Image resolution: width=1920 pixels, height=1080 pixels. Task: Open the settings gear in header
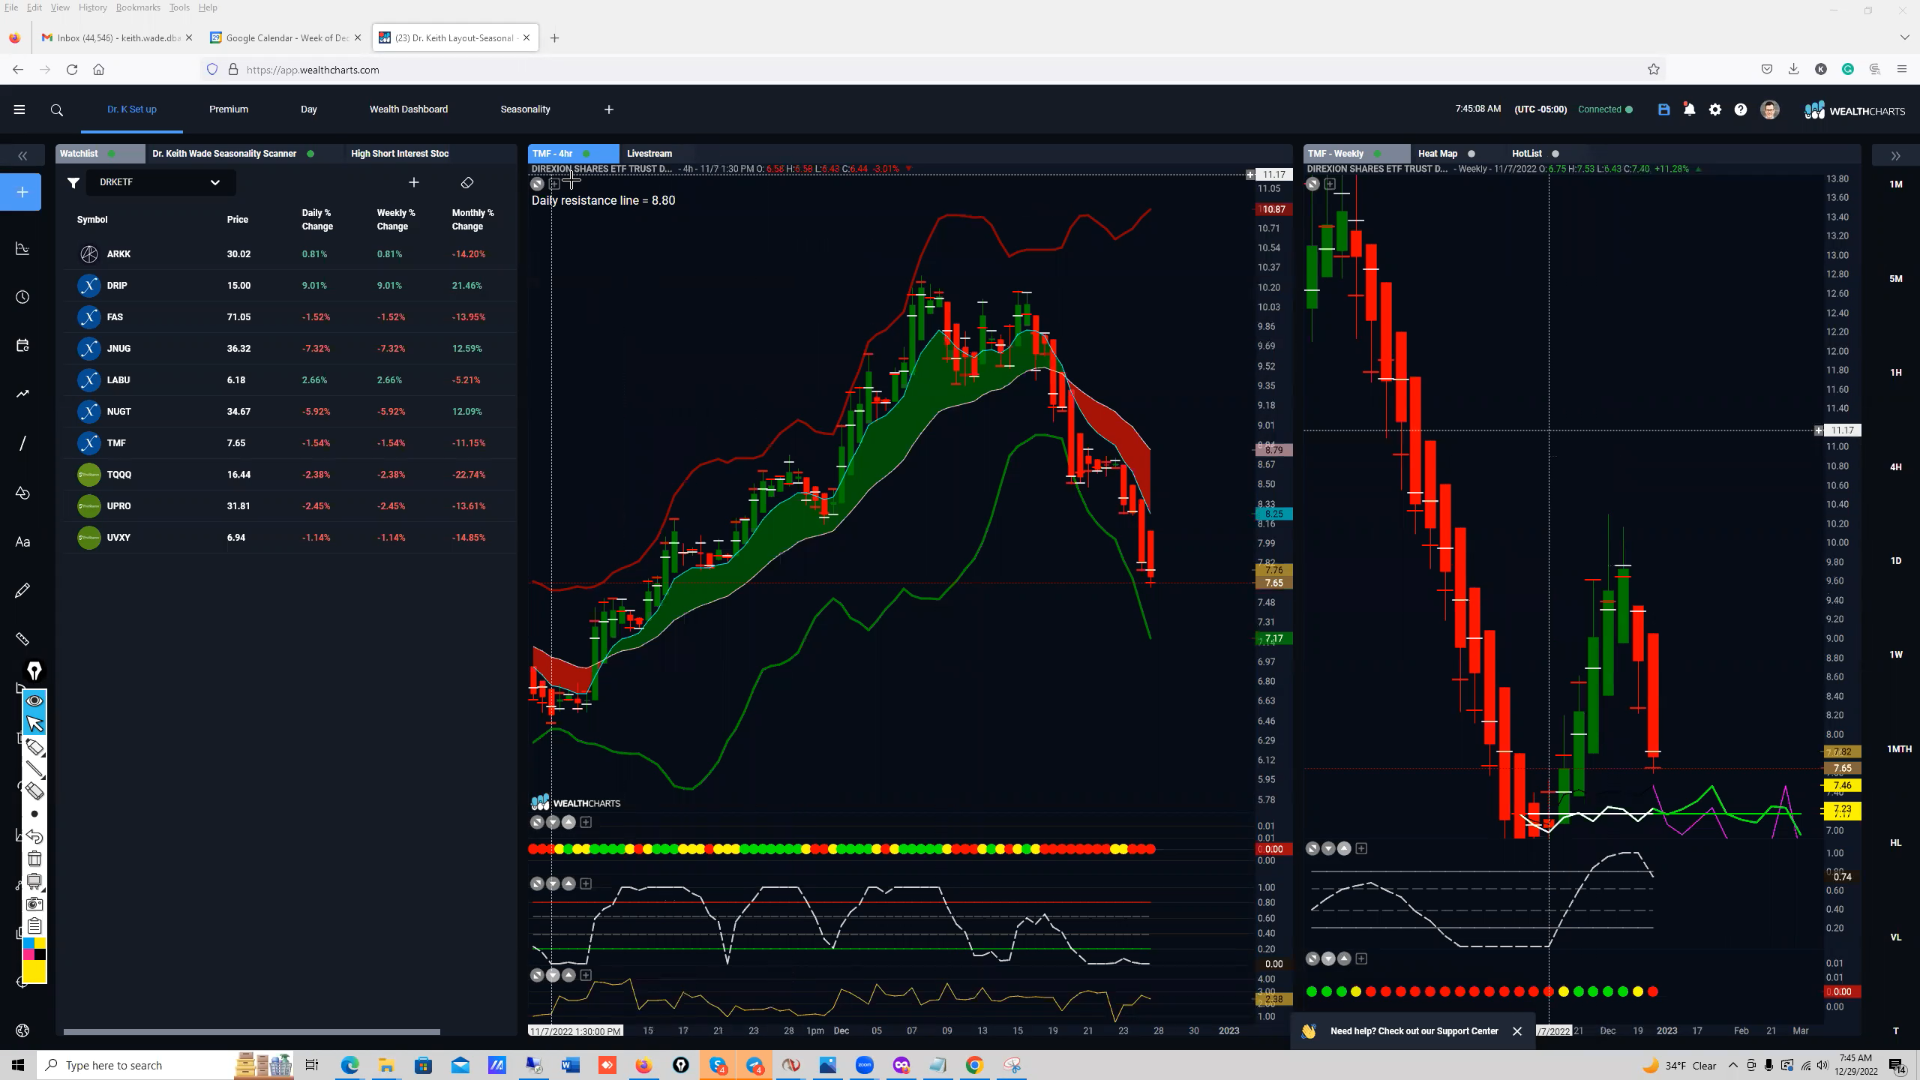[1715, 110]
